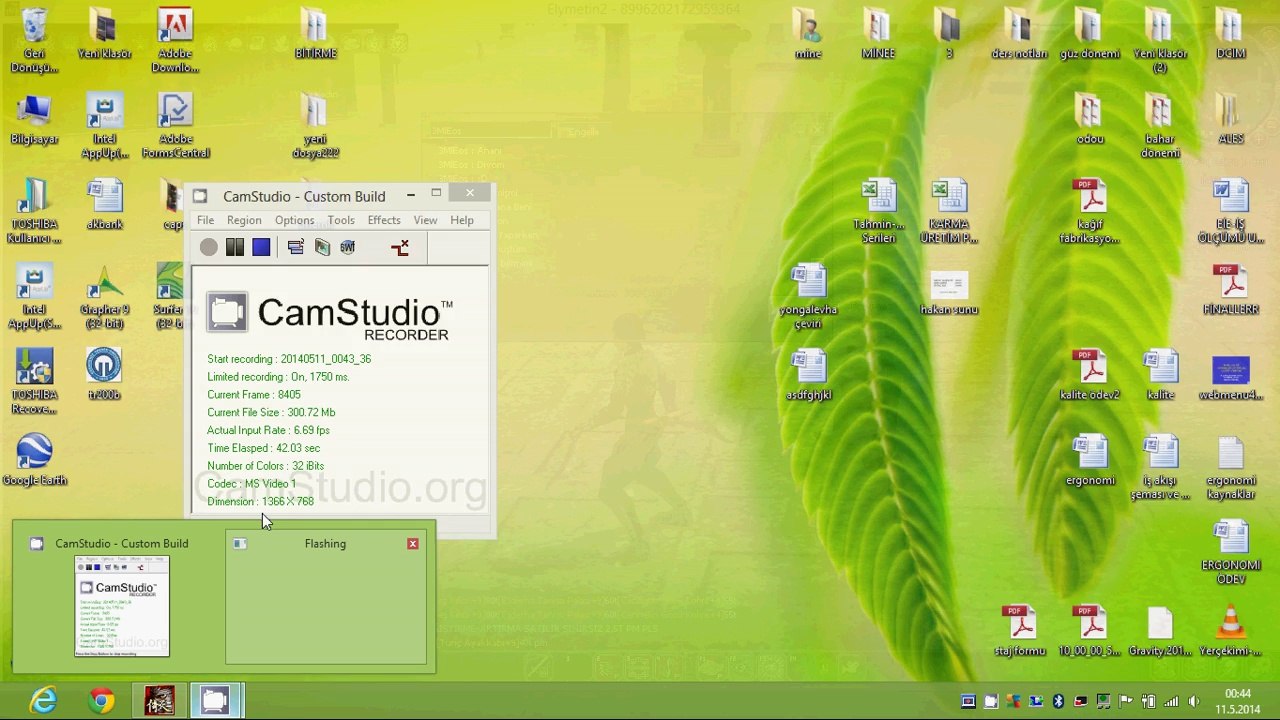The image size is (1280, 720).
Task: Select the KARMA ÜRETİM Excel file
Action: click(x=949, y=211)
